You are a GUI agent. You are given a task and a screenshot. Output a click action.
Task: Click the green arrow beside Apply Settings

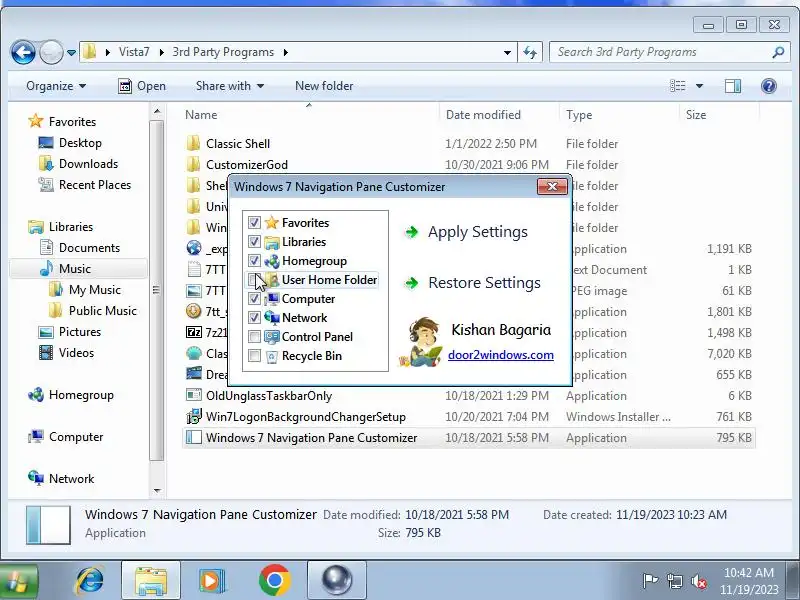411,233
